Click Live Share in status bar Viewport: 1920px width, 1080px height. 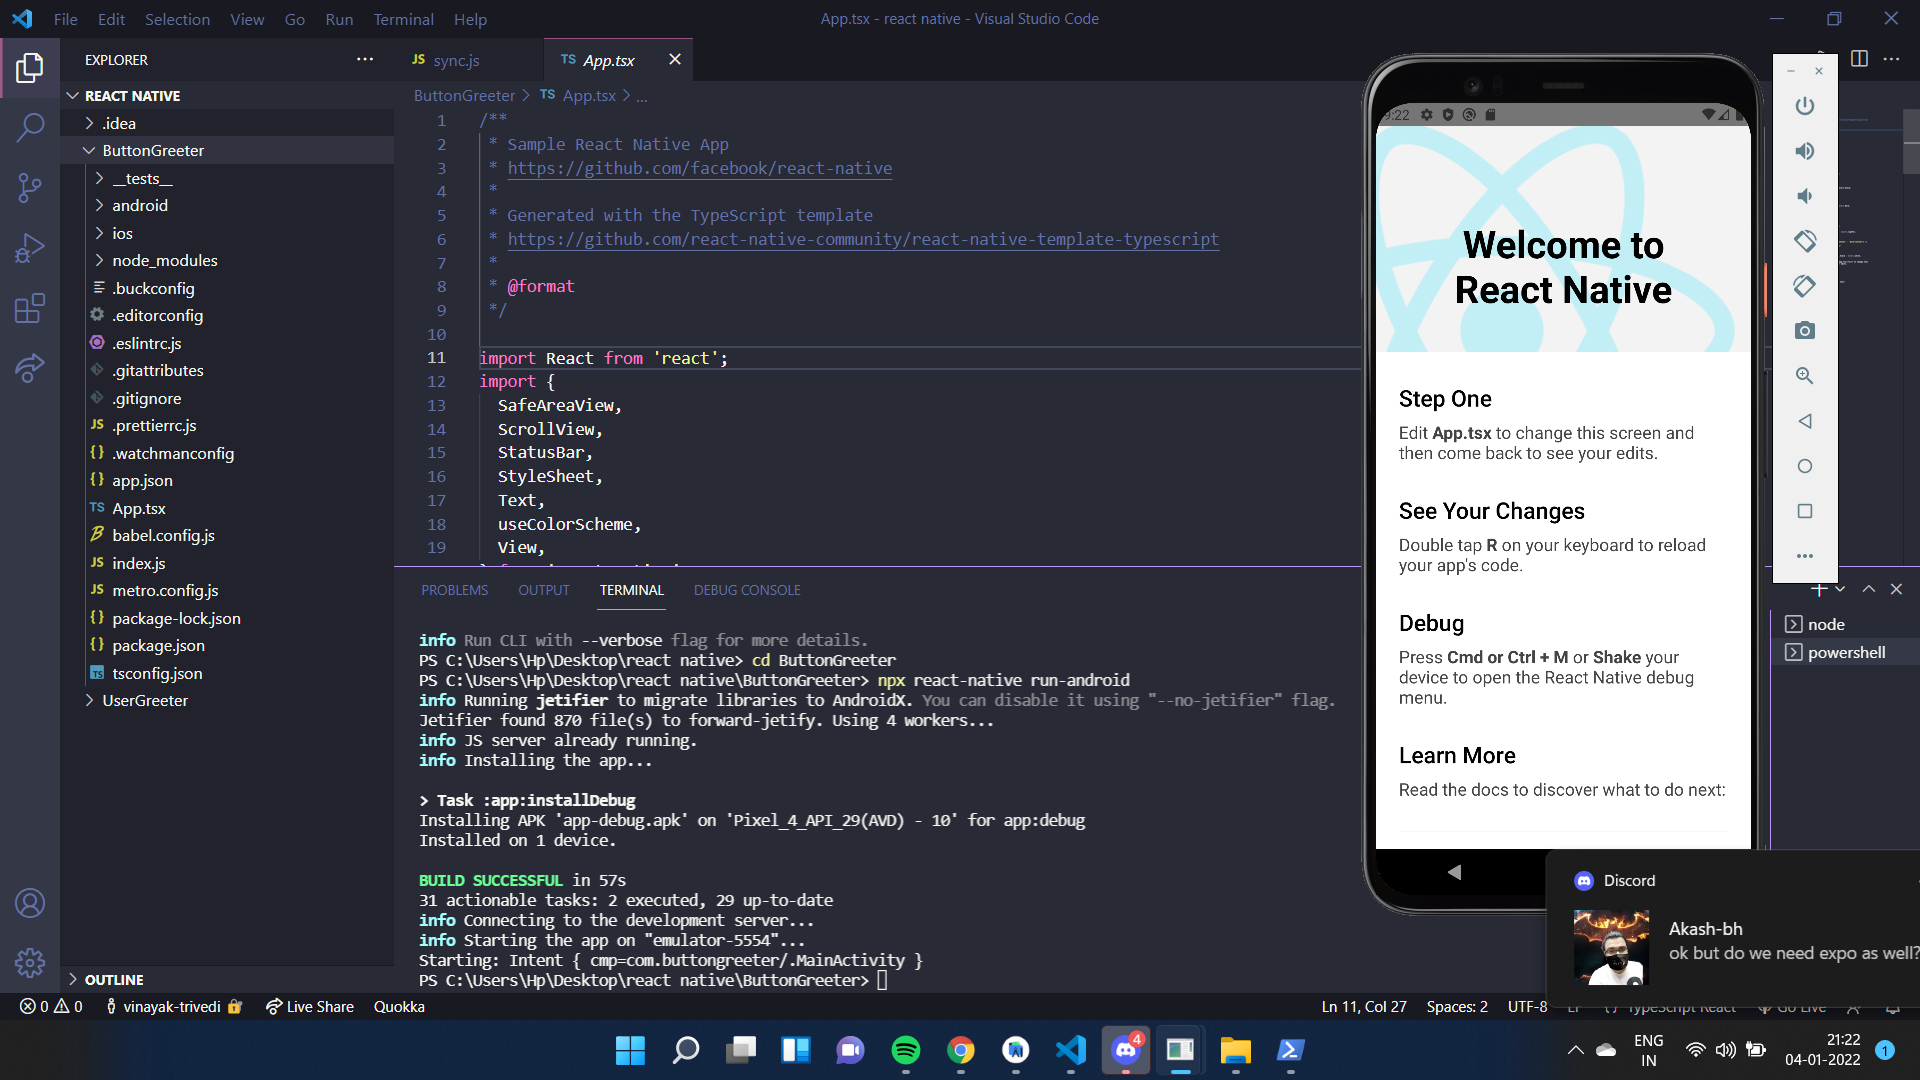[309, 1007]
